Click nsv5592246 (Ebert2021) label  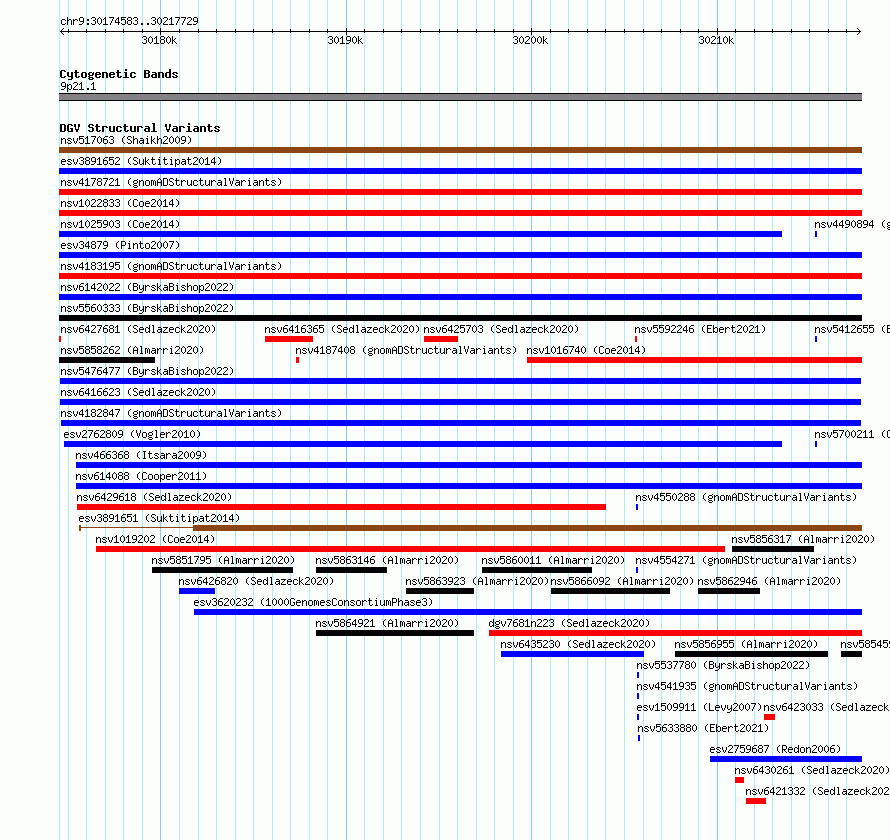pyautogui.click(x=700, y=329)
